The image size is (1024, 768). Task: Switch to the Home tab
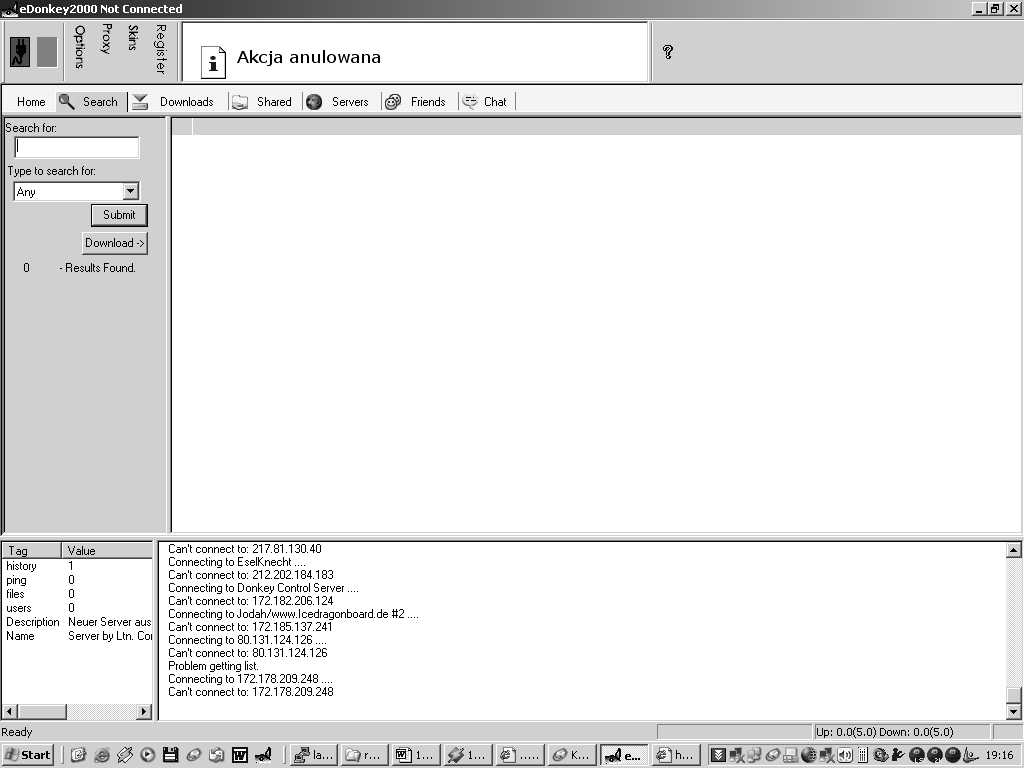point(31,102)
